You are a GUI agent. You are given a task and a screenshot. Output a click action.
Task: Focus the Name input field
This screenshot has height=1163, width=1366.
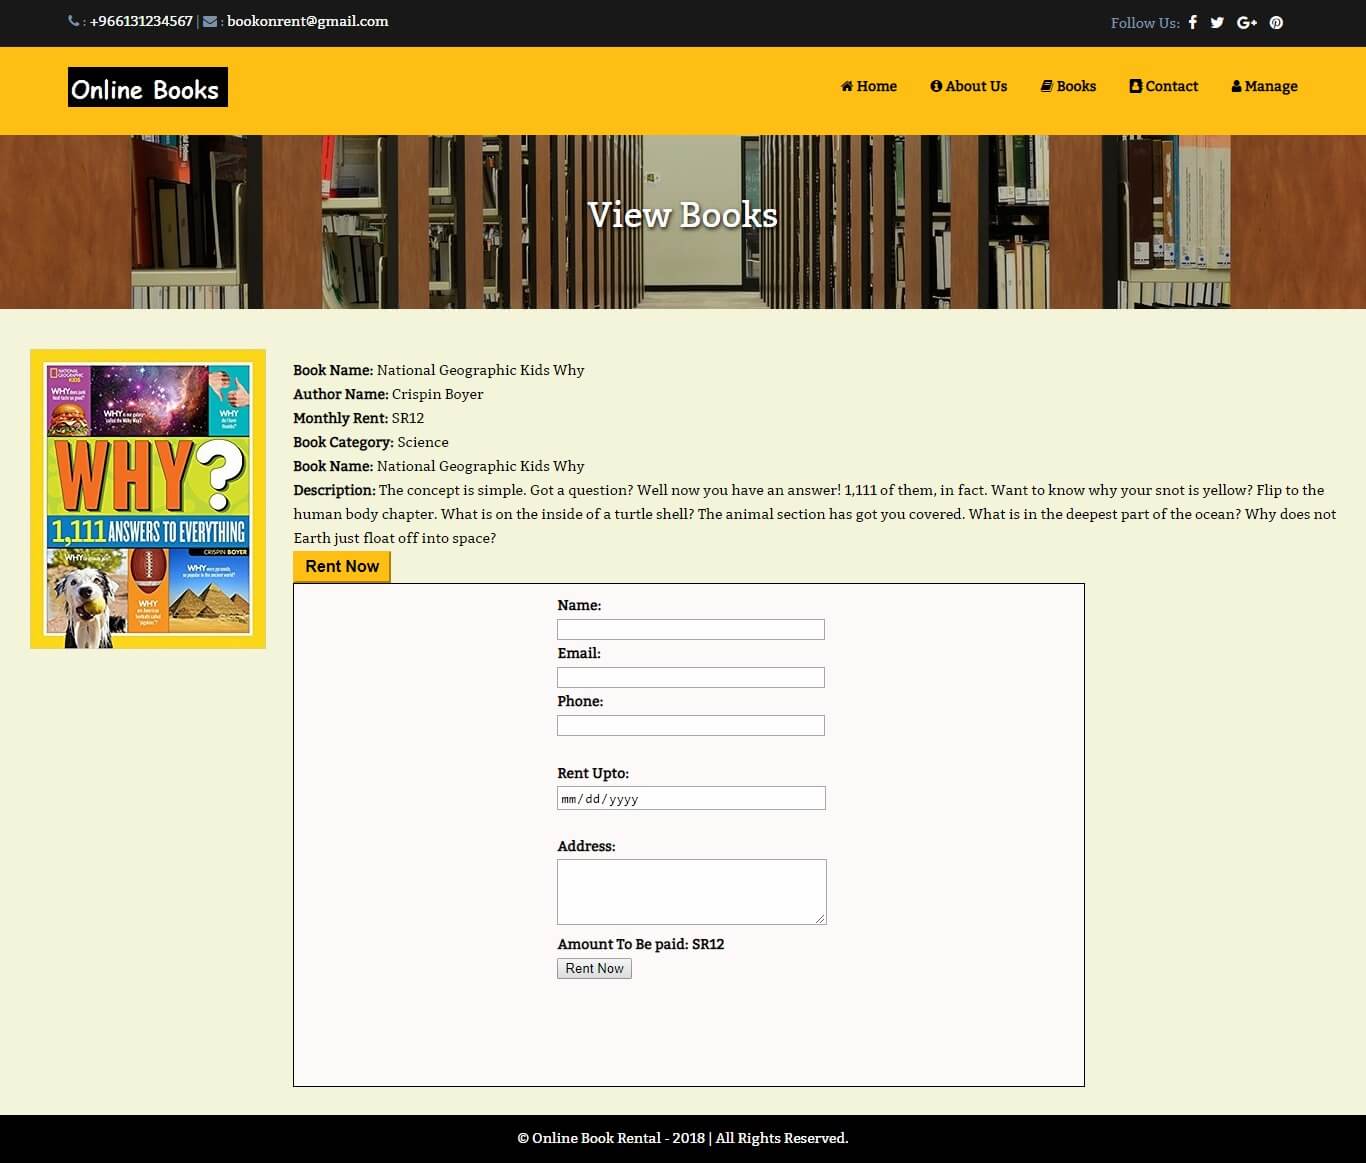691,629
